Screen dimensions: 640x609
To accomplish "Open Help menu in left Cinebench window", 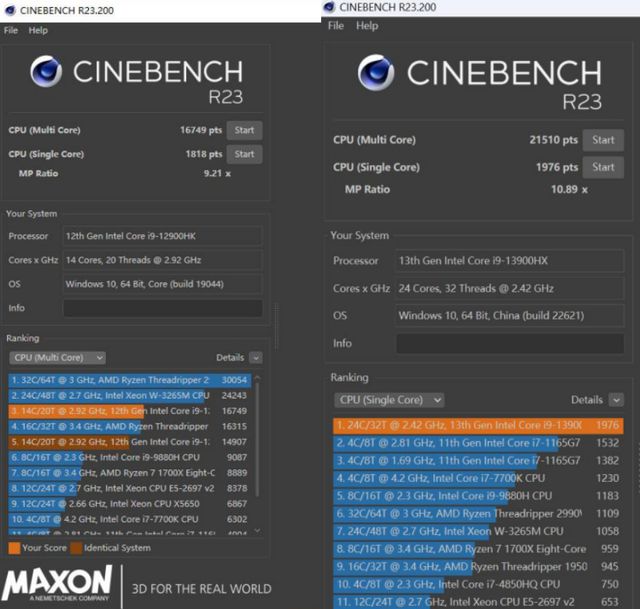I will (38, 31).
